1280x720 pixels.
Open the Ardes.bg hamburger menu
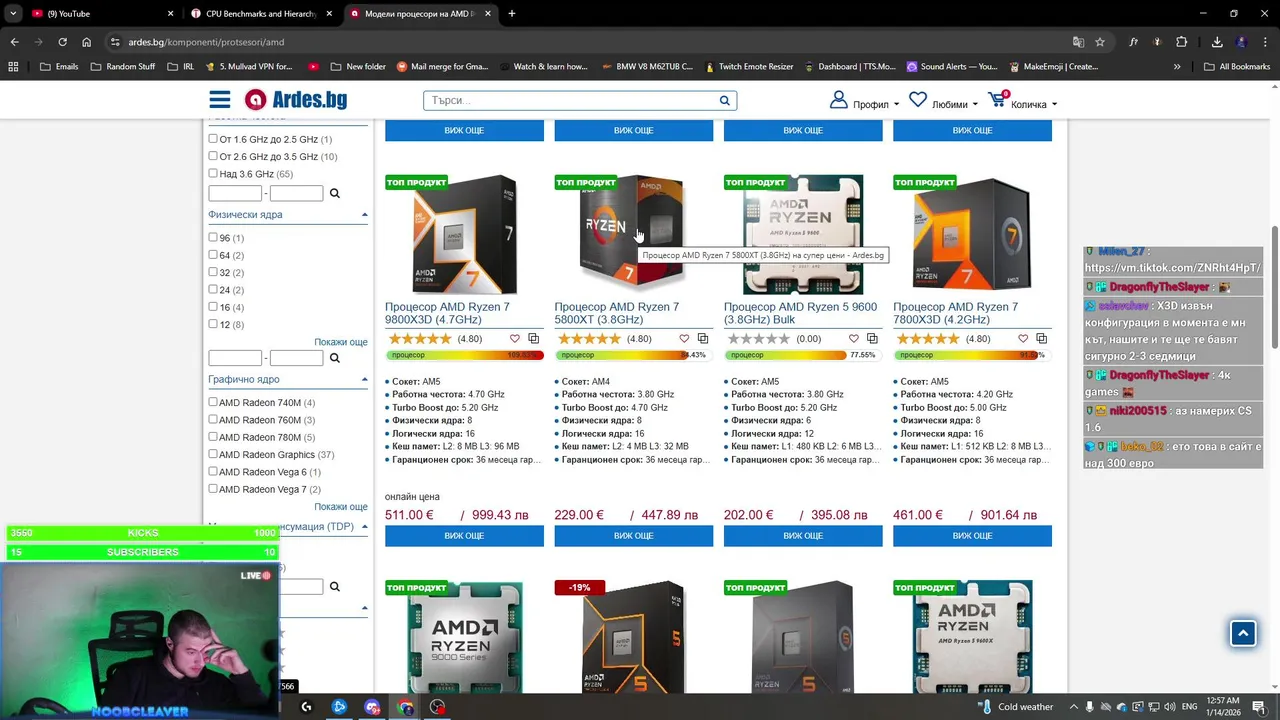(220, 100)
